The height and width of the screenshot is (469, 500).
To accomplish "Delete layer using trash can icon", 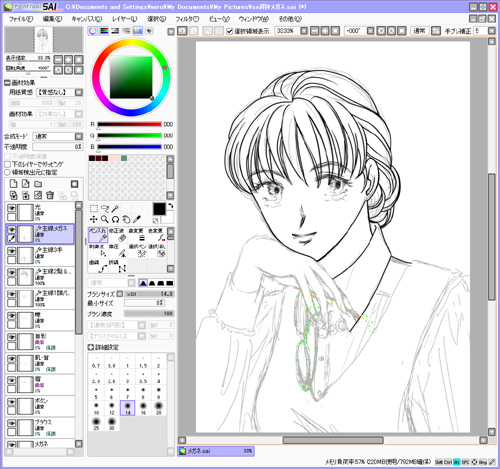I will point(50,195).
